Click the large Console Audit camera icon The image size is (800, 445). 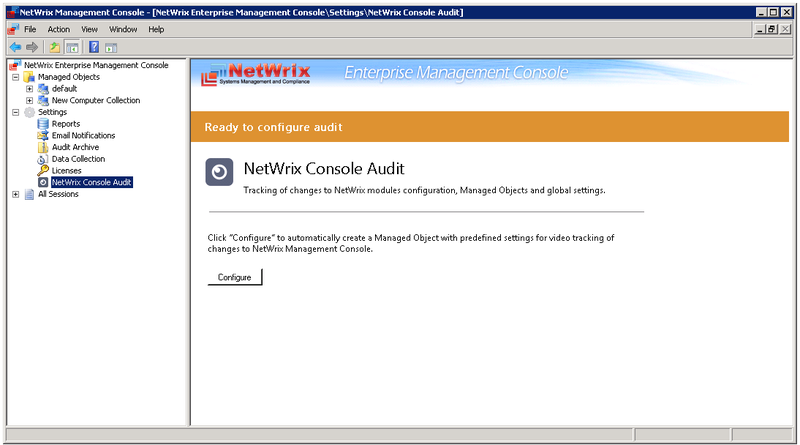point(219,171)
